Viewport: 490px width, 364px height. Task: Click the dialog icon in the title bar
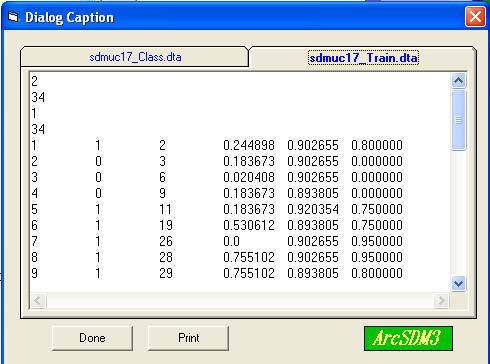tap(13, 17)
